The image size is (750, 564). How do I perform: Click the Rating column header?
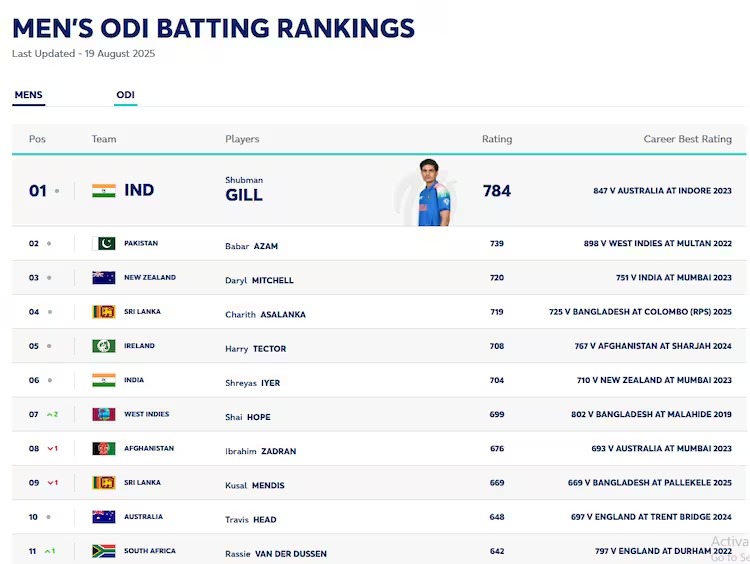coord(497,139)
